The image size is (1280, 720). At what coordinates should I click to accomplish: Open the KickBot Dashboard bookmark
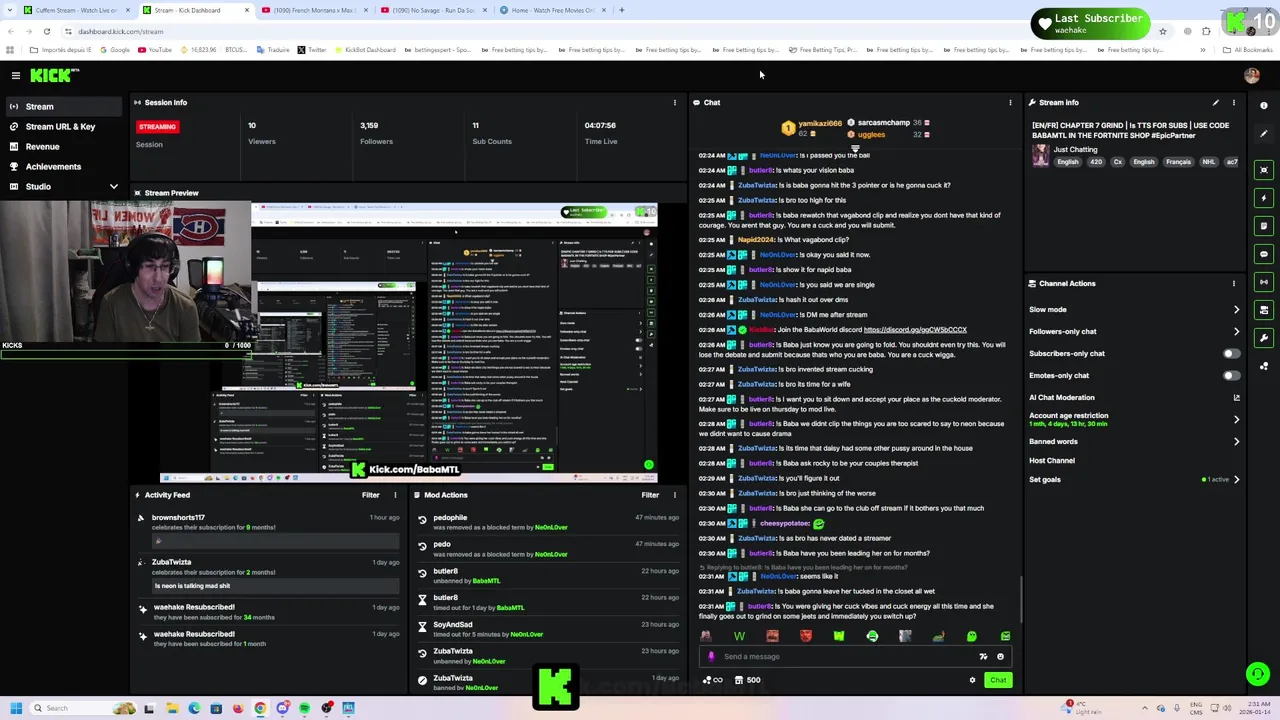coord(364,49)
